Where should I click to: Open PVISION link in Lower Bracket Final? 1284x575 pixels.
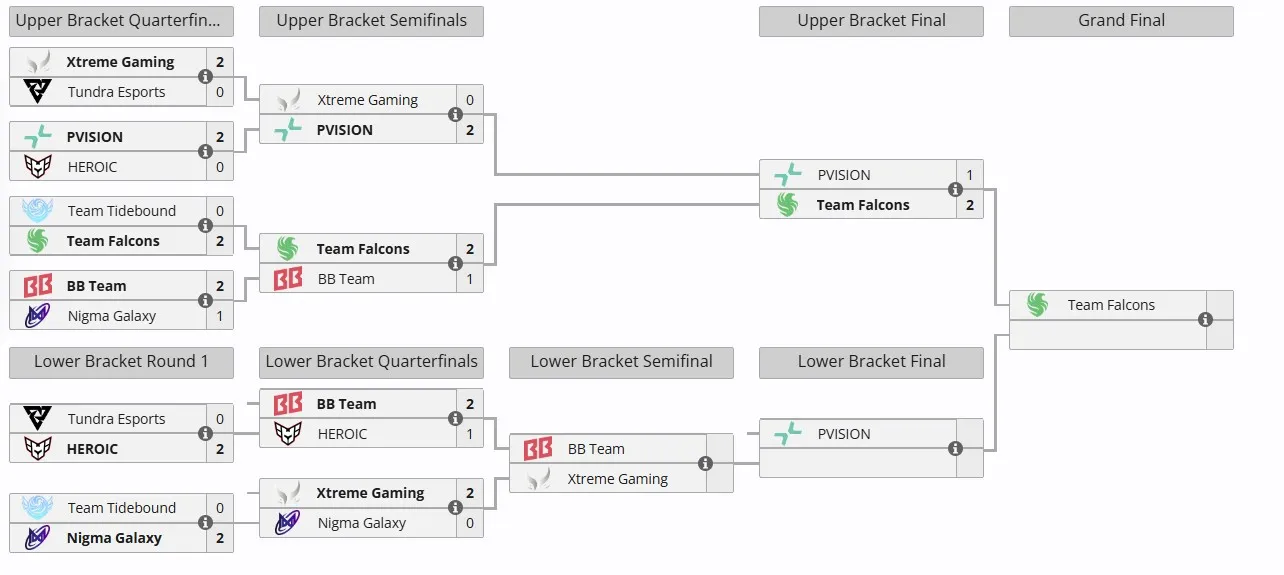click(844, 434)
